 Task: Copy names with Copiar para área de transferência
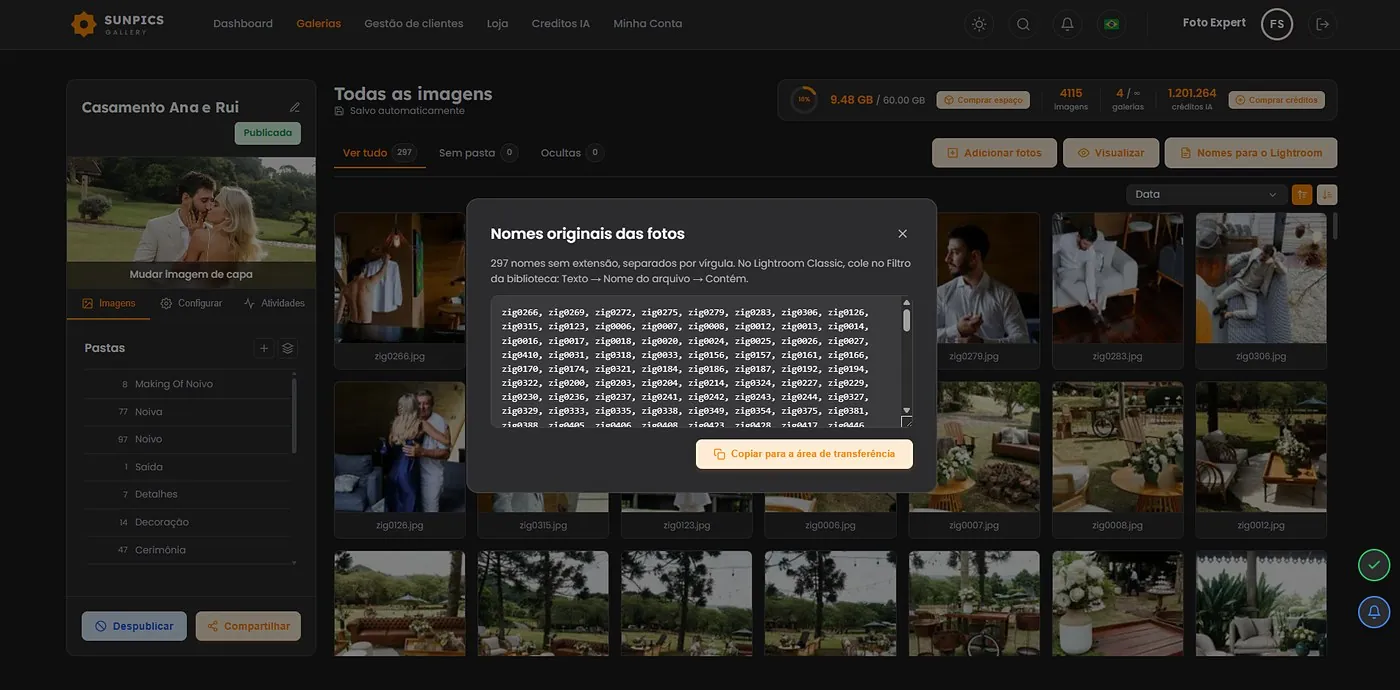tap(804, 454)
